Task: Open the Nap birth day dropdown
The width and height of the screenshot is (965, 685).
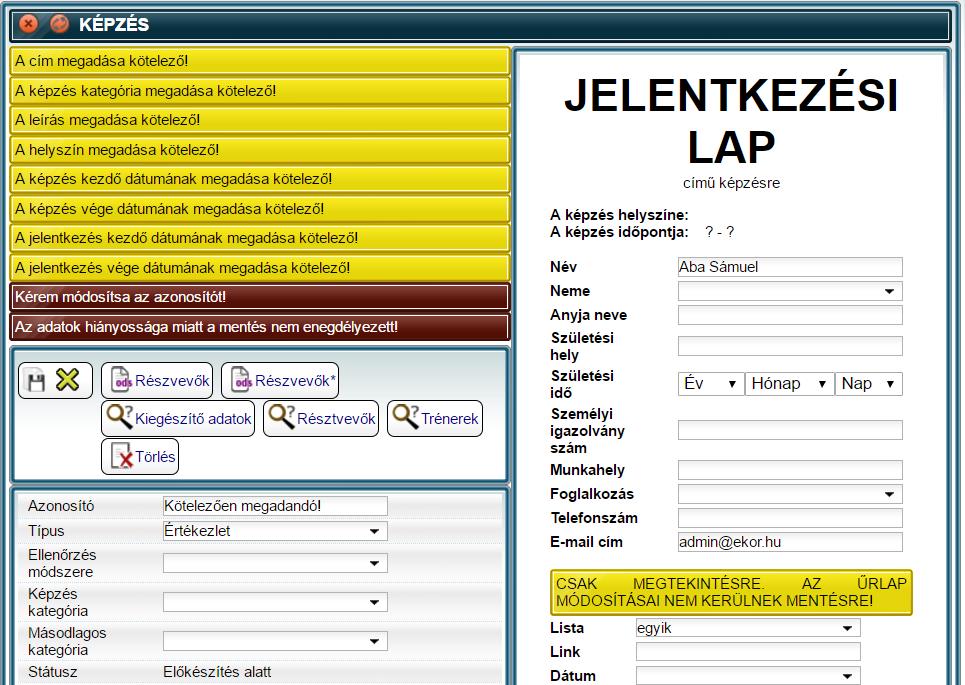Action: [x=869, y=384]
